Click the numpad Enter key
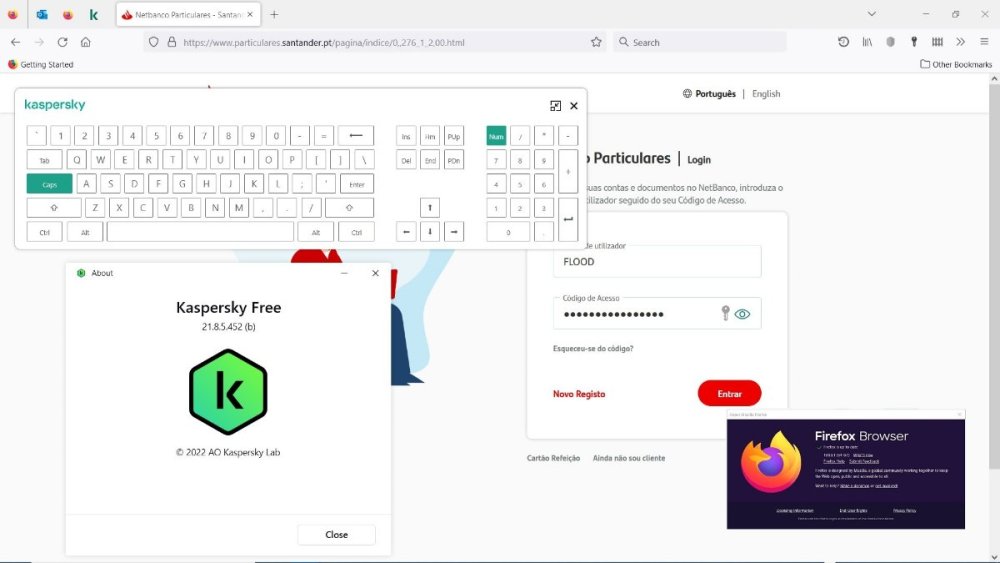 568,220
